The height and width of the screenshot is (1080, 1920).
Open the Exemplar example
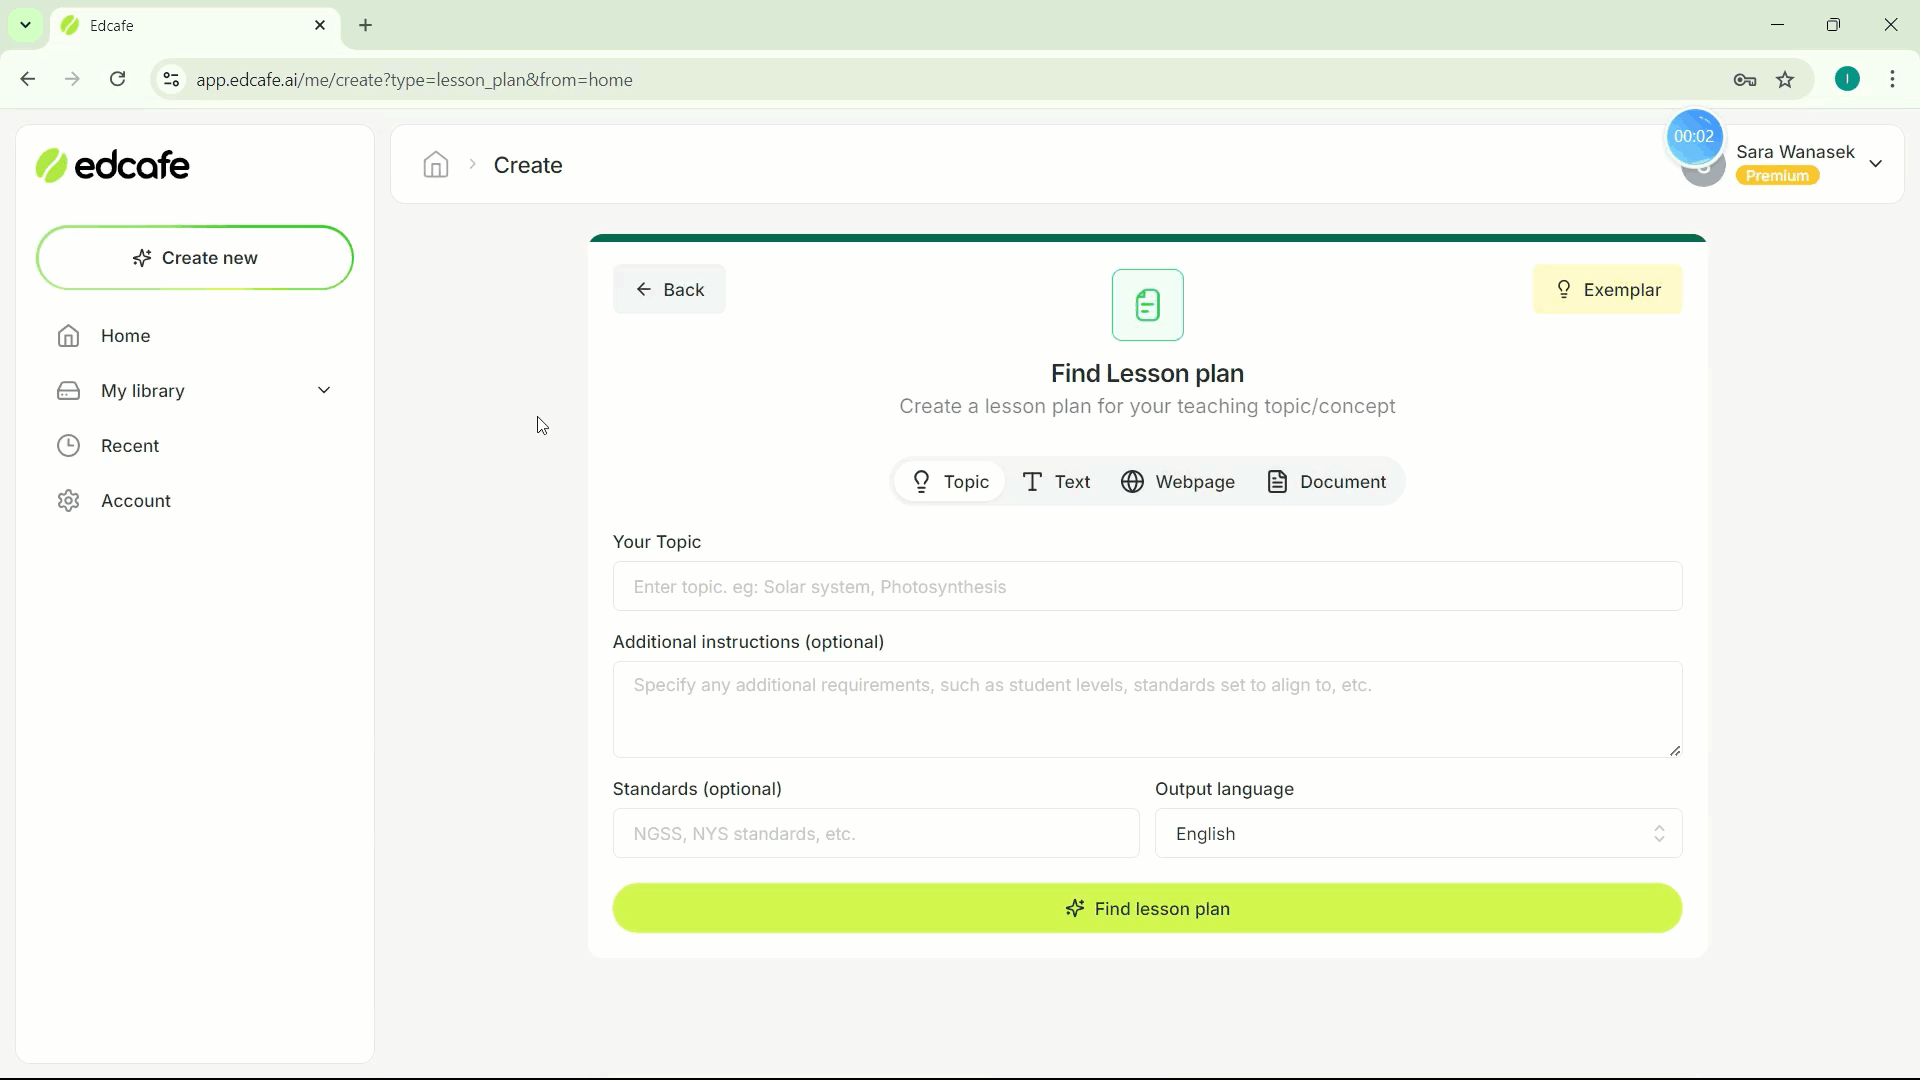pyautogui.click(x=1608, y=290)
